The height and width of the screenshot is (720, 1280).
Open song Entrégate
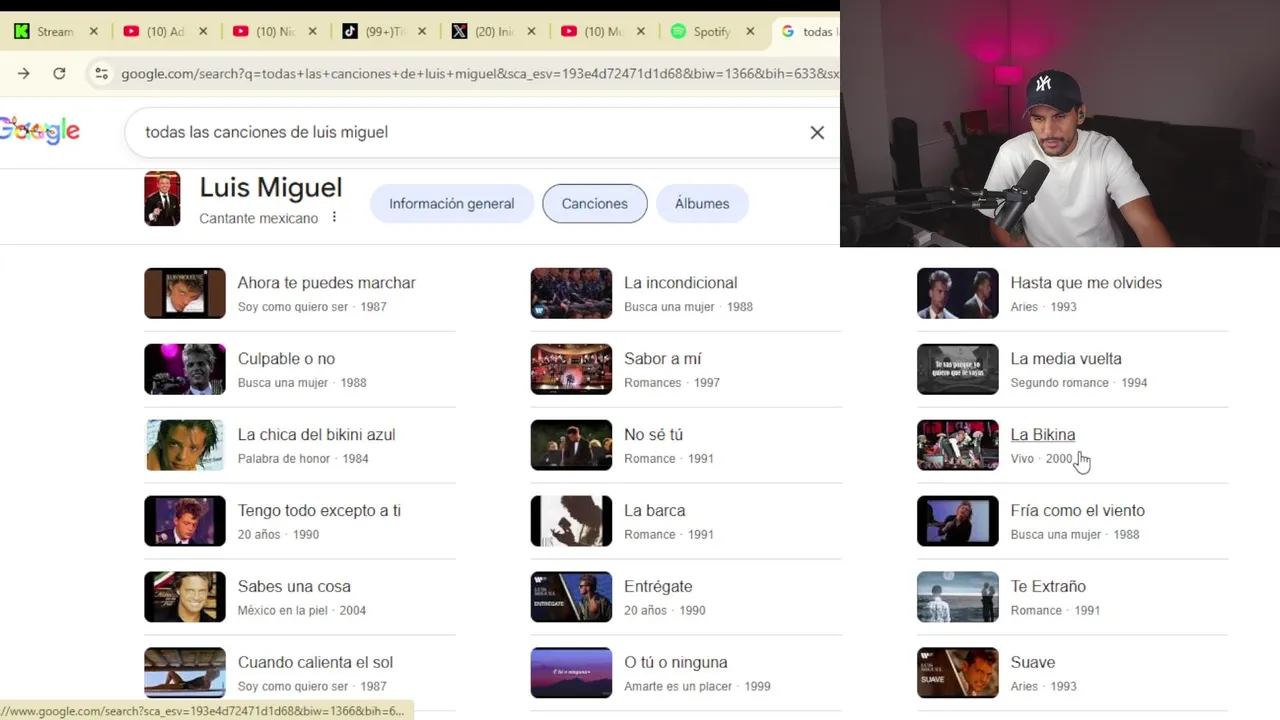658,587
